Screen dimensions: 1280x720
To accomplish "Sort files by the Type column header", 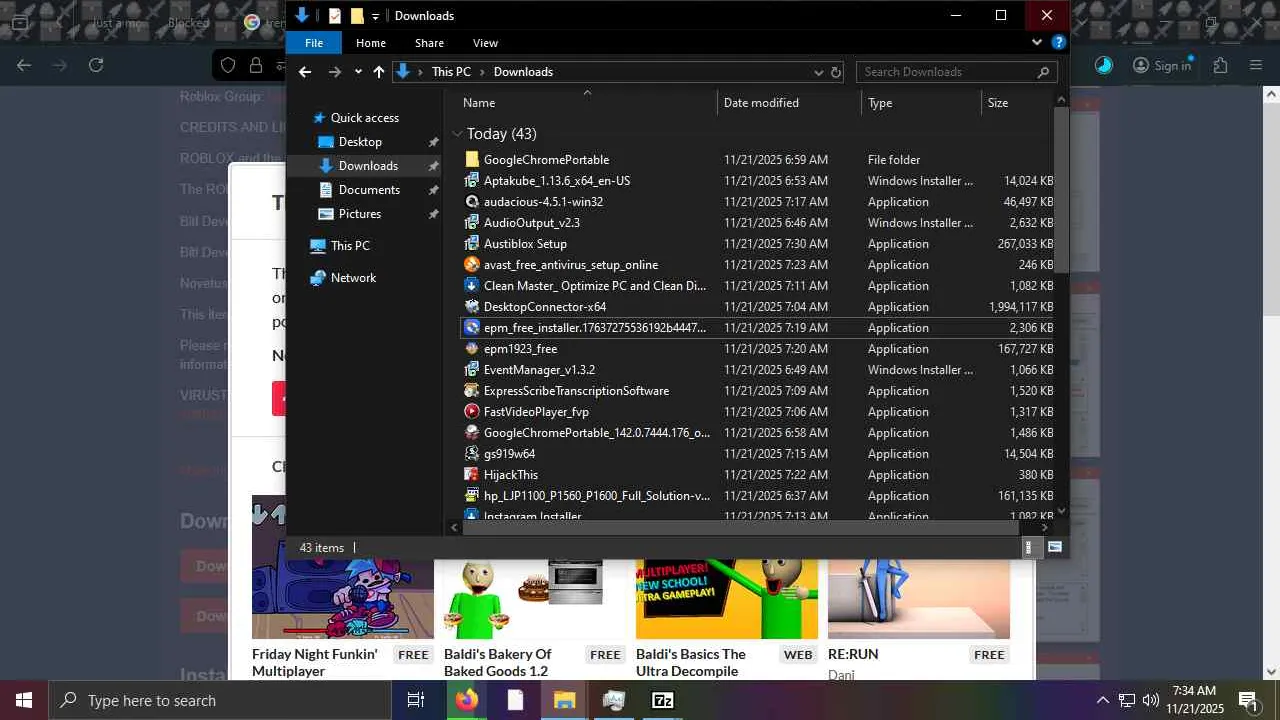I will point(880,103).
